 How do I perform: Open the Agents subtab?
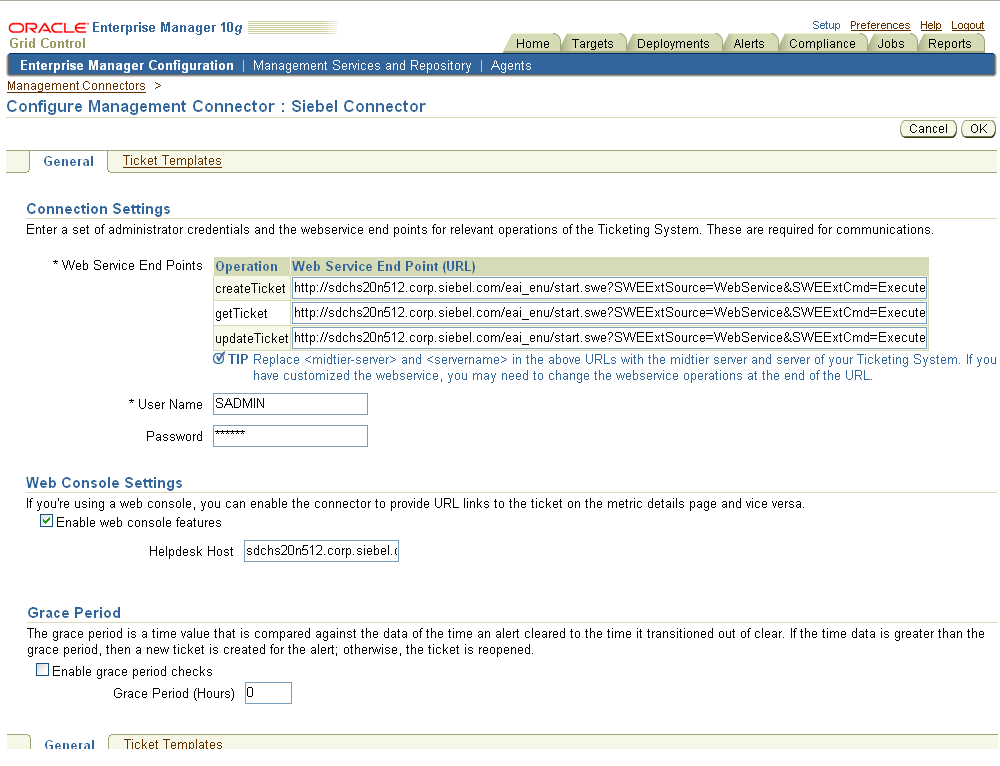click(x=511, y=66)
